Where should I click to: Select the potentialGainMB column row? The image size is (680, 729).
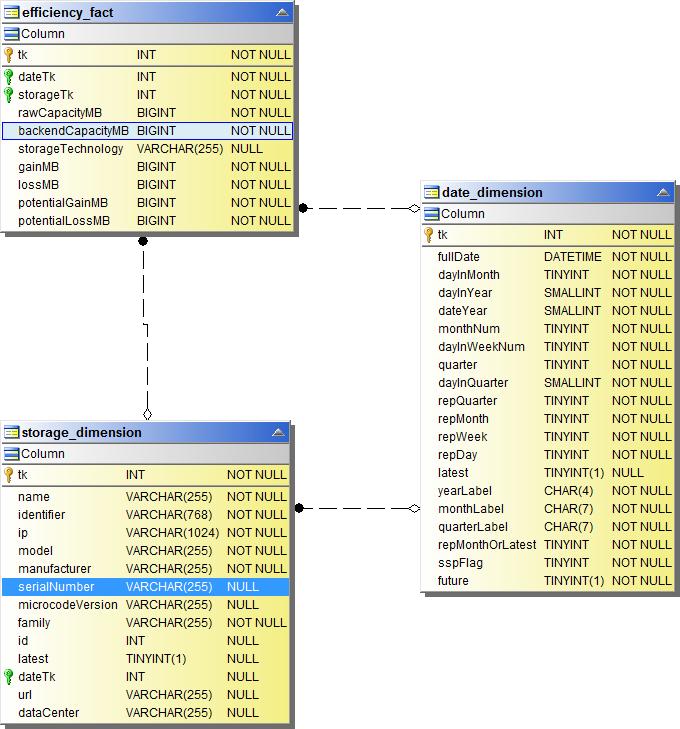(x=147, y=203)
